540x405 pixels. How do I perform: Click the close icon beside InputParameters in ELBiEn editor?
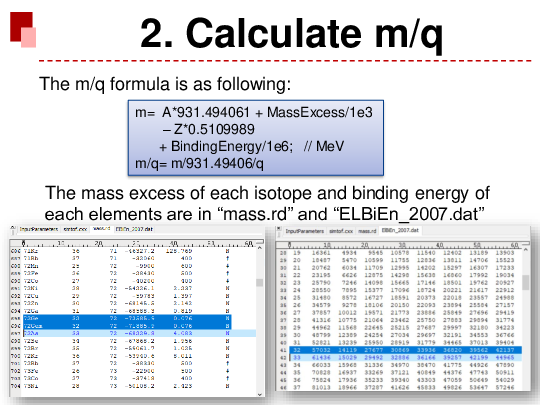(x=279, y=229)
